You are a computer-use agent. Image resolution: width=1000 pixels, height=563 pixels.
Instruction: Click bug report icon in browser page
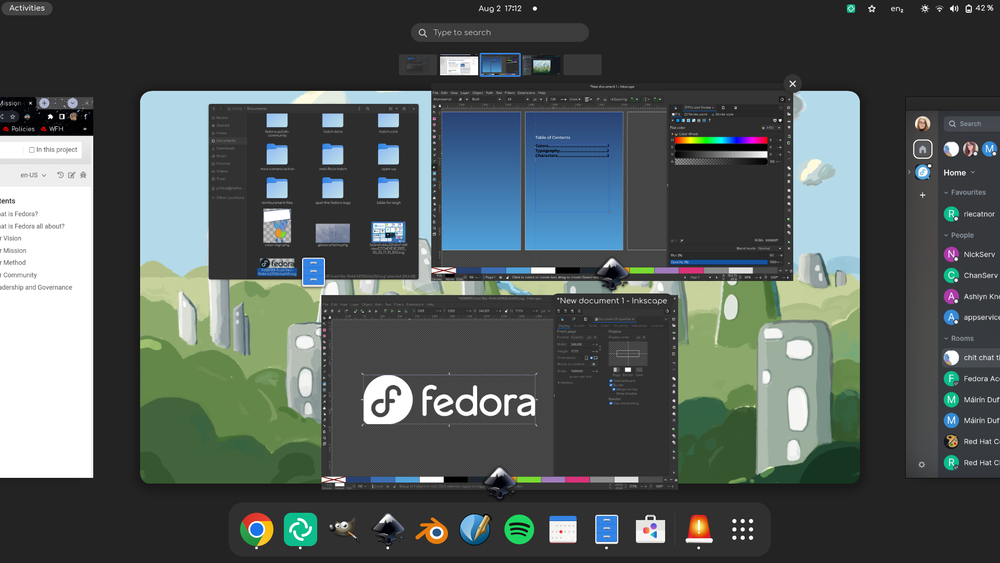[83, 175]
